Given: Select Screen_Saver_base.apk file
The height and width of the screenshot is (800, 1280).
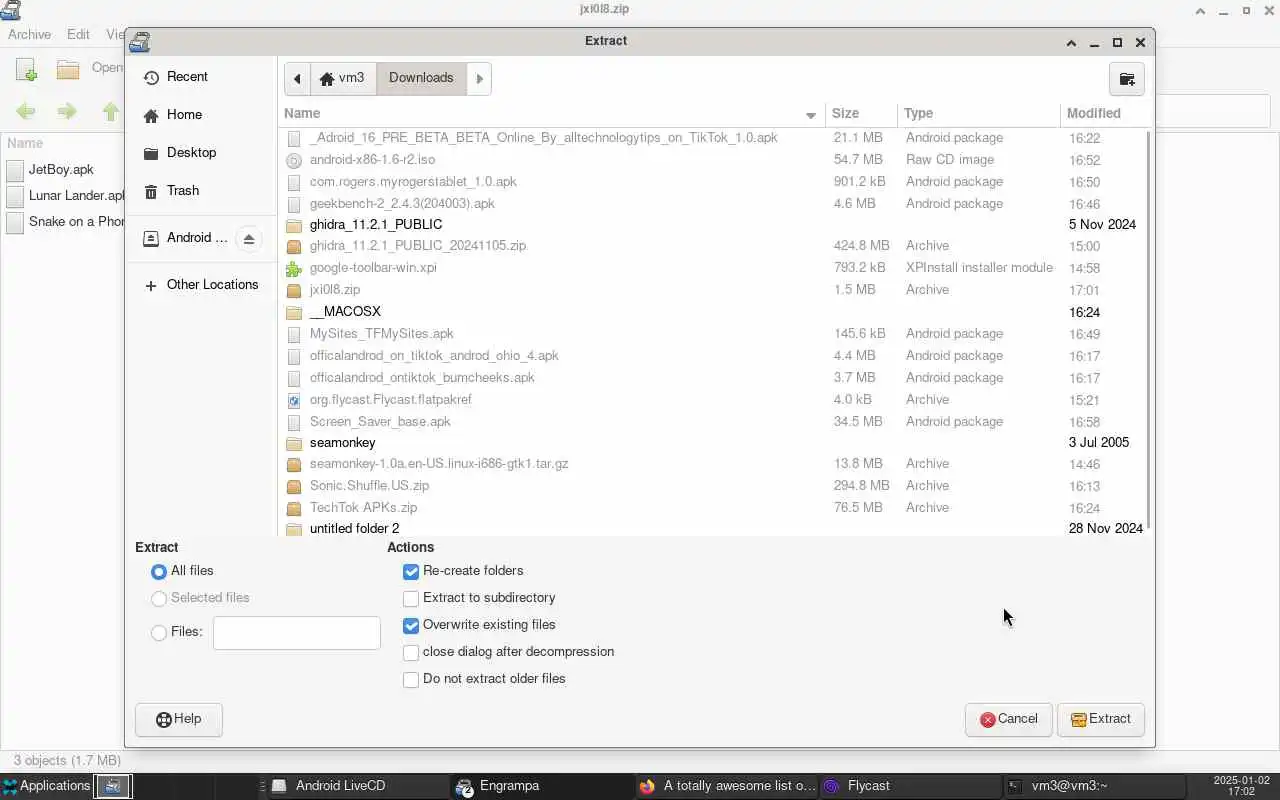Looking at the screenshot, I should tap(713, 422).
